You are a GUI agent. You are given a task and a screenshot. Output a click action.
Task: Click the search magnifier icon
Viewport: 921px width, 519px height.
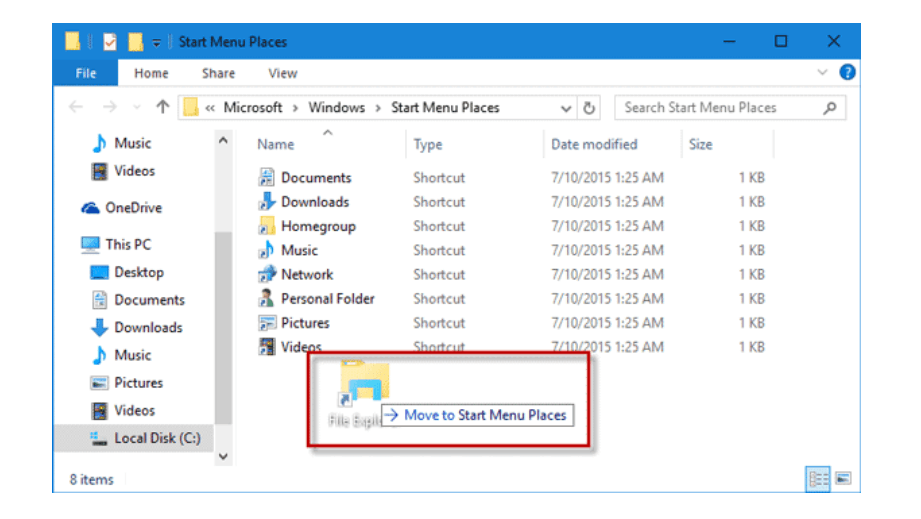click(x=830, y=108)
